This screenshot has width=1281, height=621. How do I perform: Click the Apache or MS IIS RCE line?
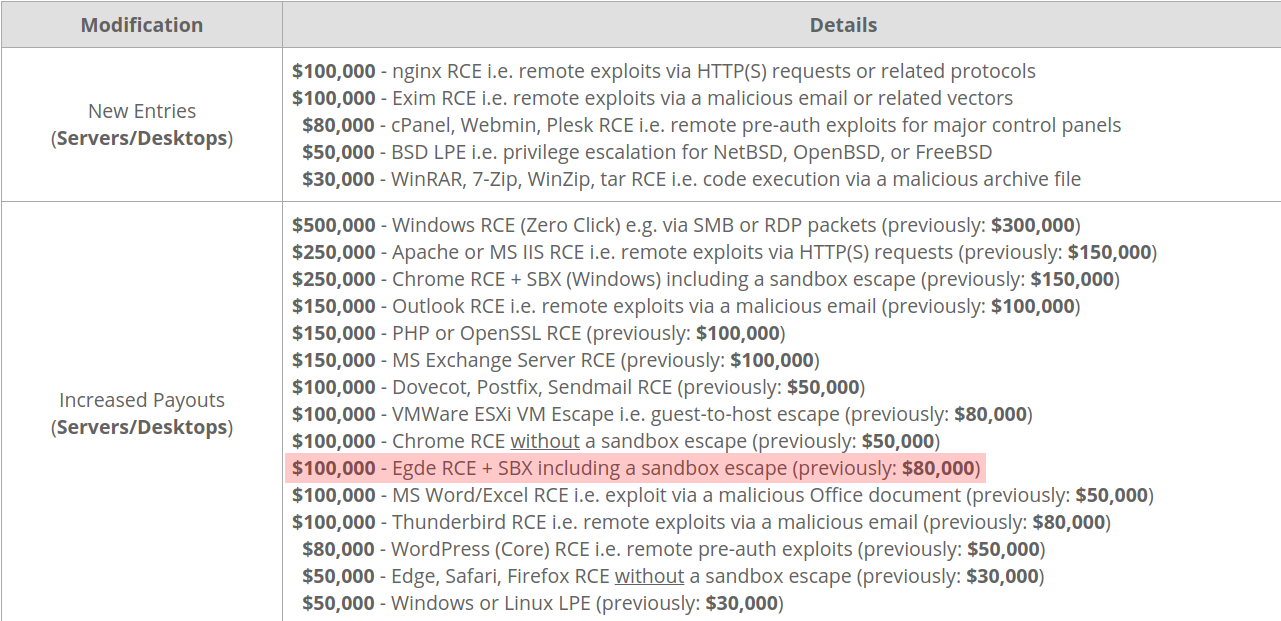(x=724, y=252)
